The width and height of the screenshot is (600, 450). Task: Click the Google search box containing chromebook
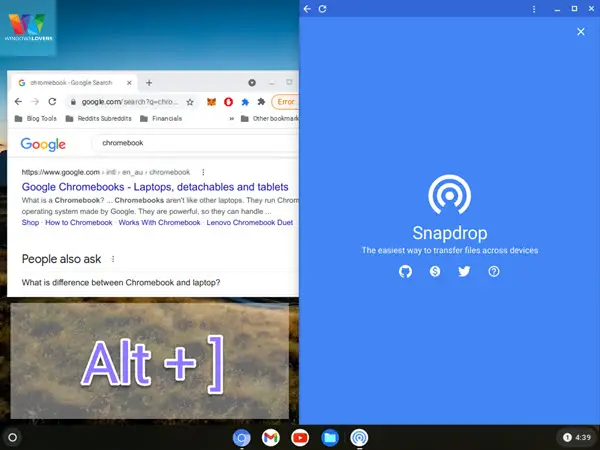pyautogui.click(x=195, y=143)
